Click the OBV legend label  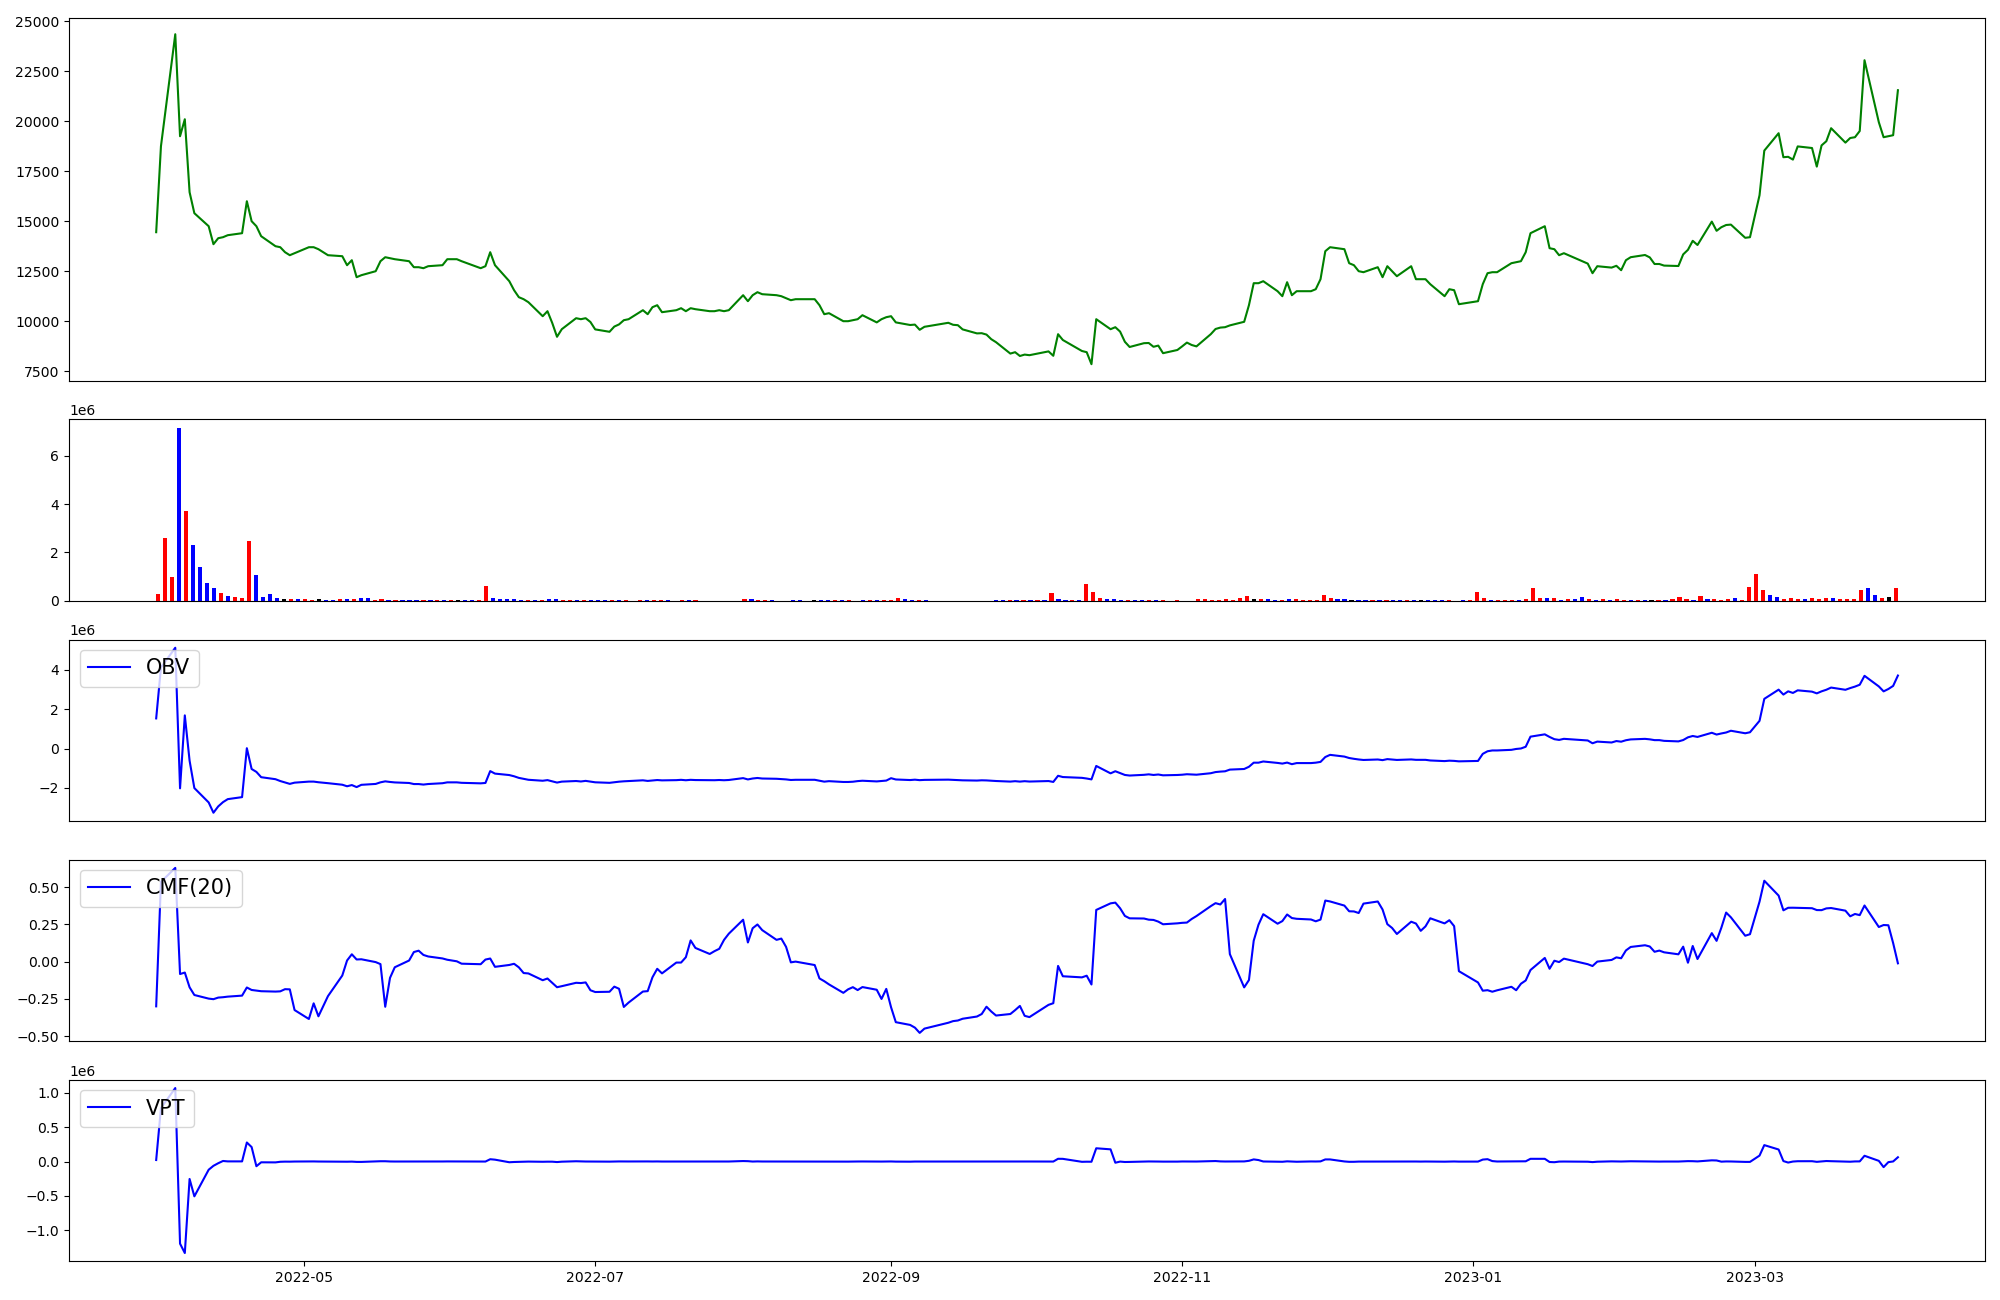167,667
